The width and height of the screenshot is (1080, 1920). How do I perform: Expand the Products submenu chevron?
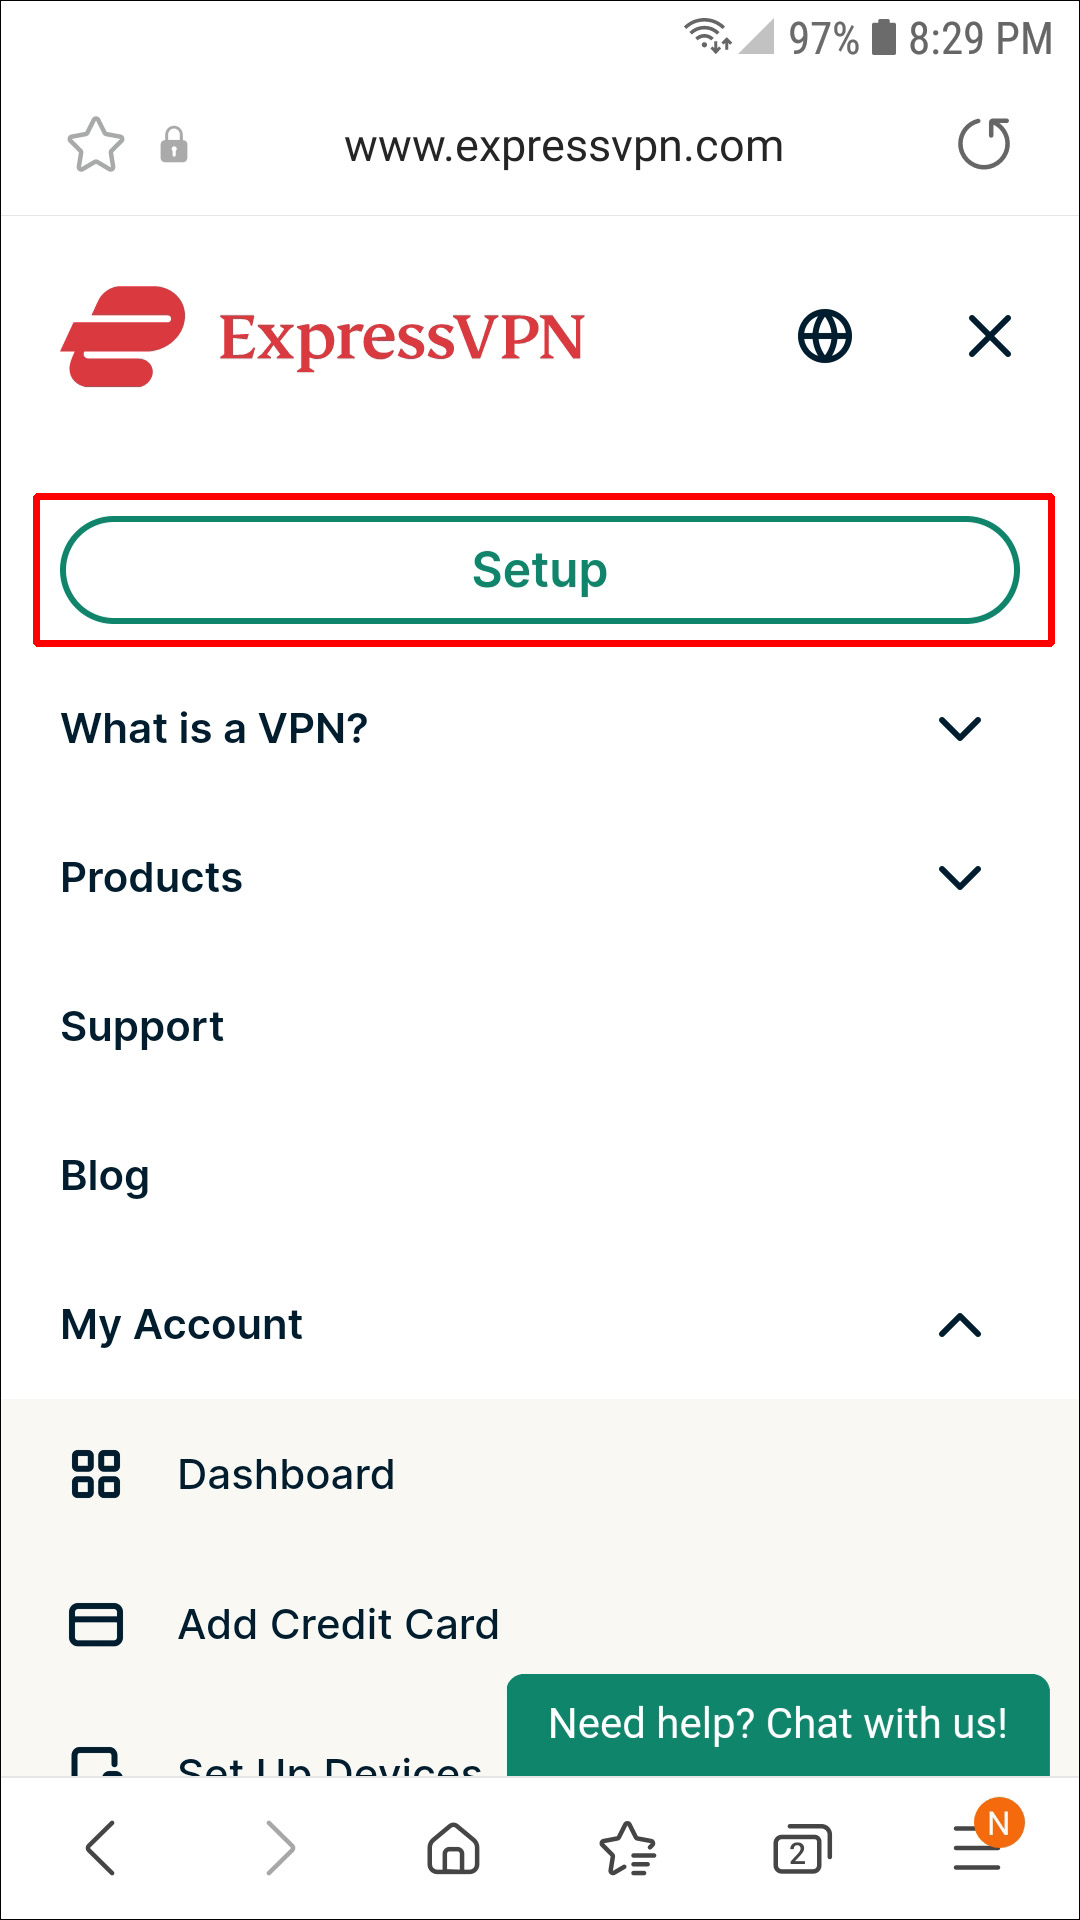click(x=960, y=877)
